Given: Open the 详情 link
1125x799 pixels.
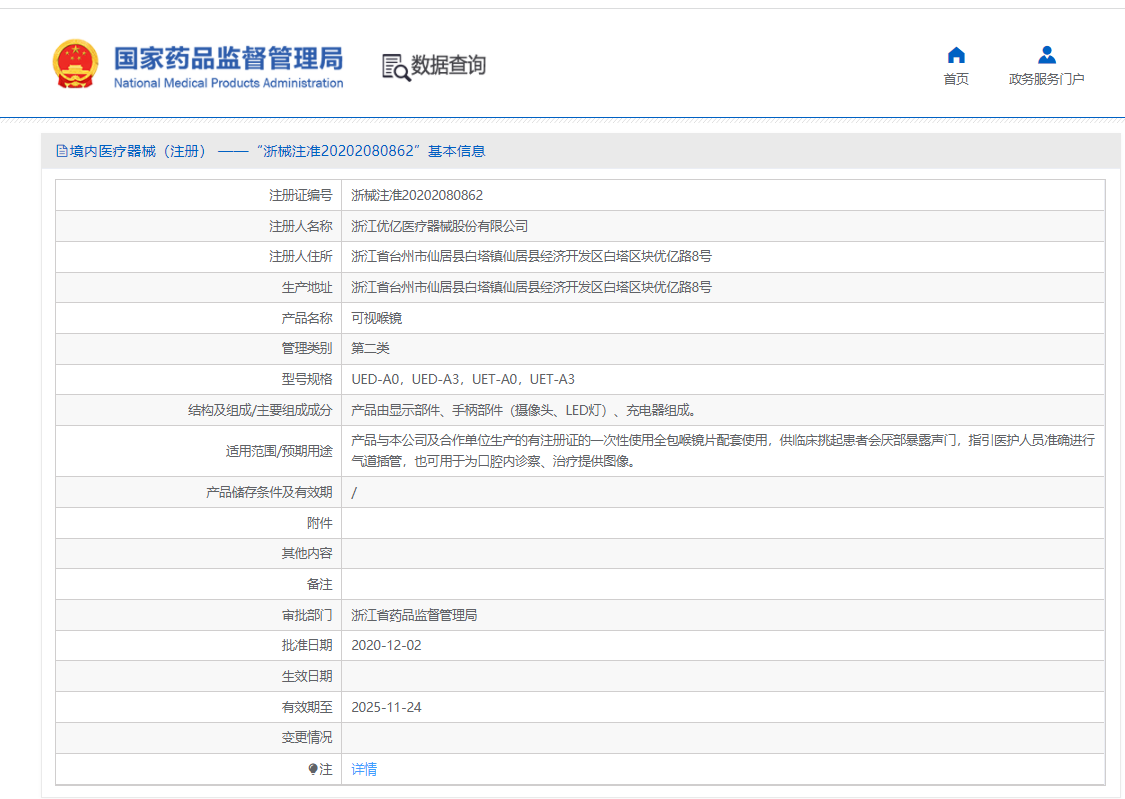Looking at the screenshot, I should (x=364, y=769).
